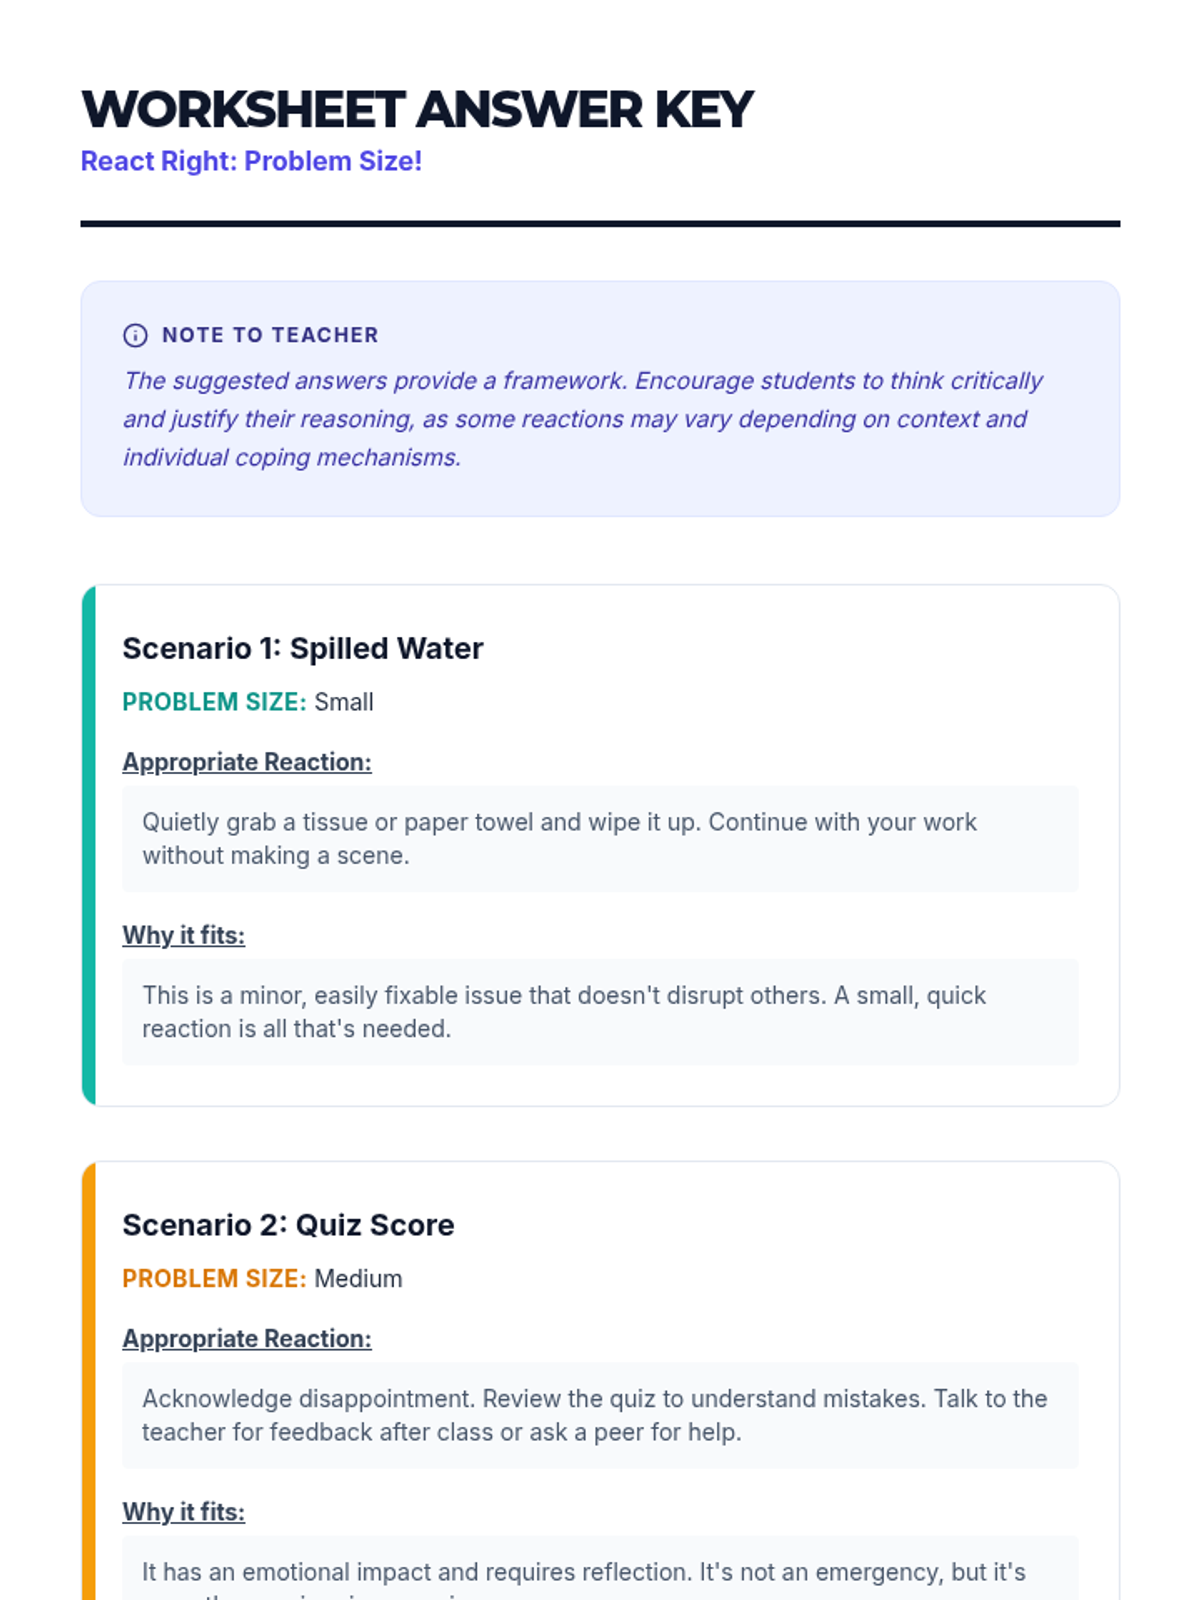Click the orange Problem Size label
The image size is (1200, 1600).
(214, 1279)
